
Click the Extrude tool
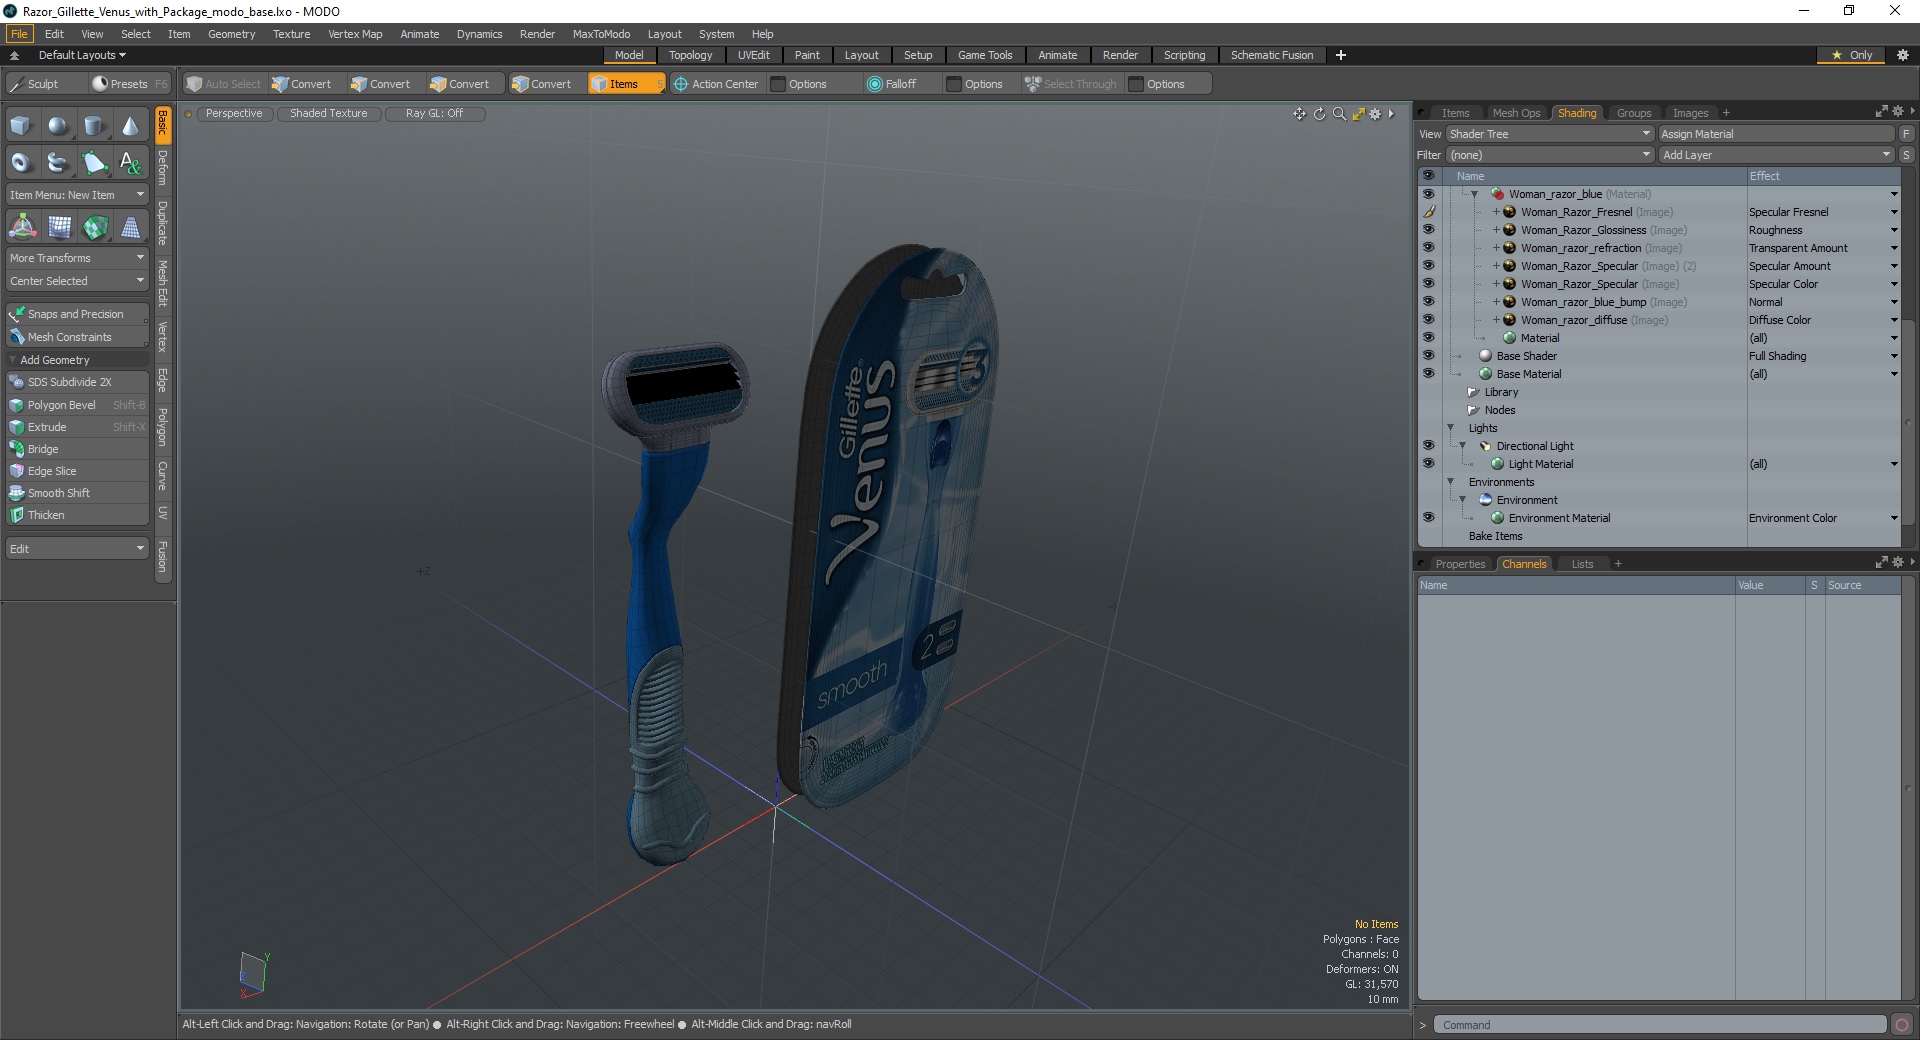[77, 427]
